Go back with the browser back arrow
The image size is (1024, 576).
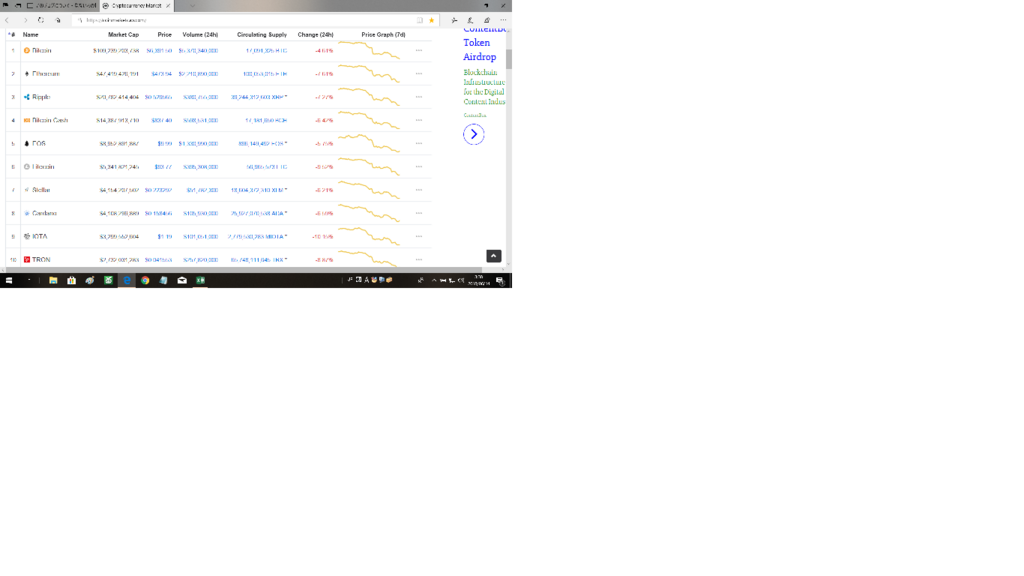click(x=7, y=20)
